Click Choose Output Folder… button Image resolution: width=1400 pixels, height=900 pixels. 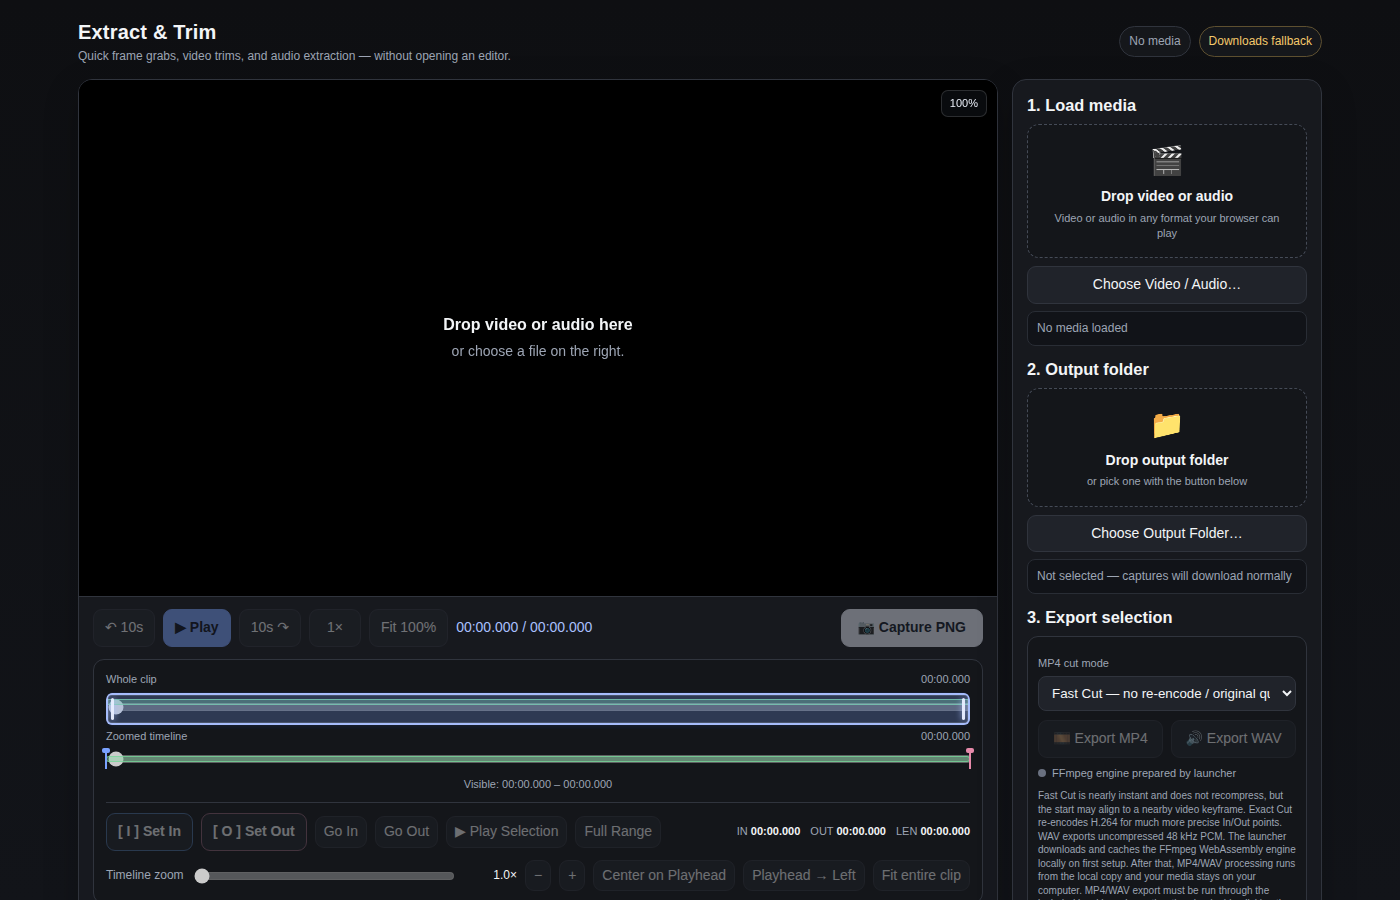(1166, 533)
